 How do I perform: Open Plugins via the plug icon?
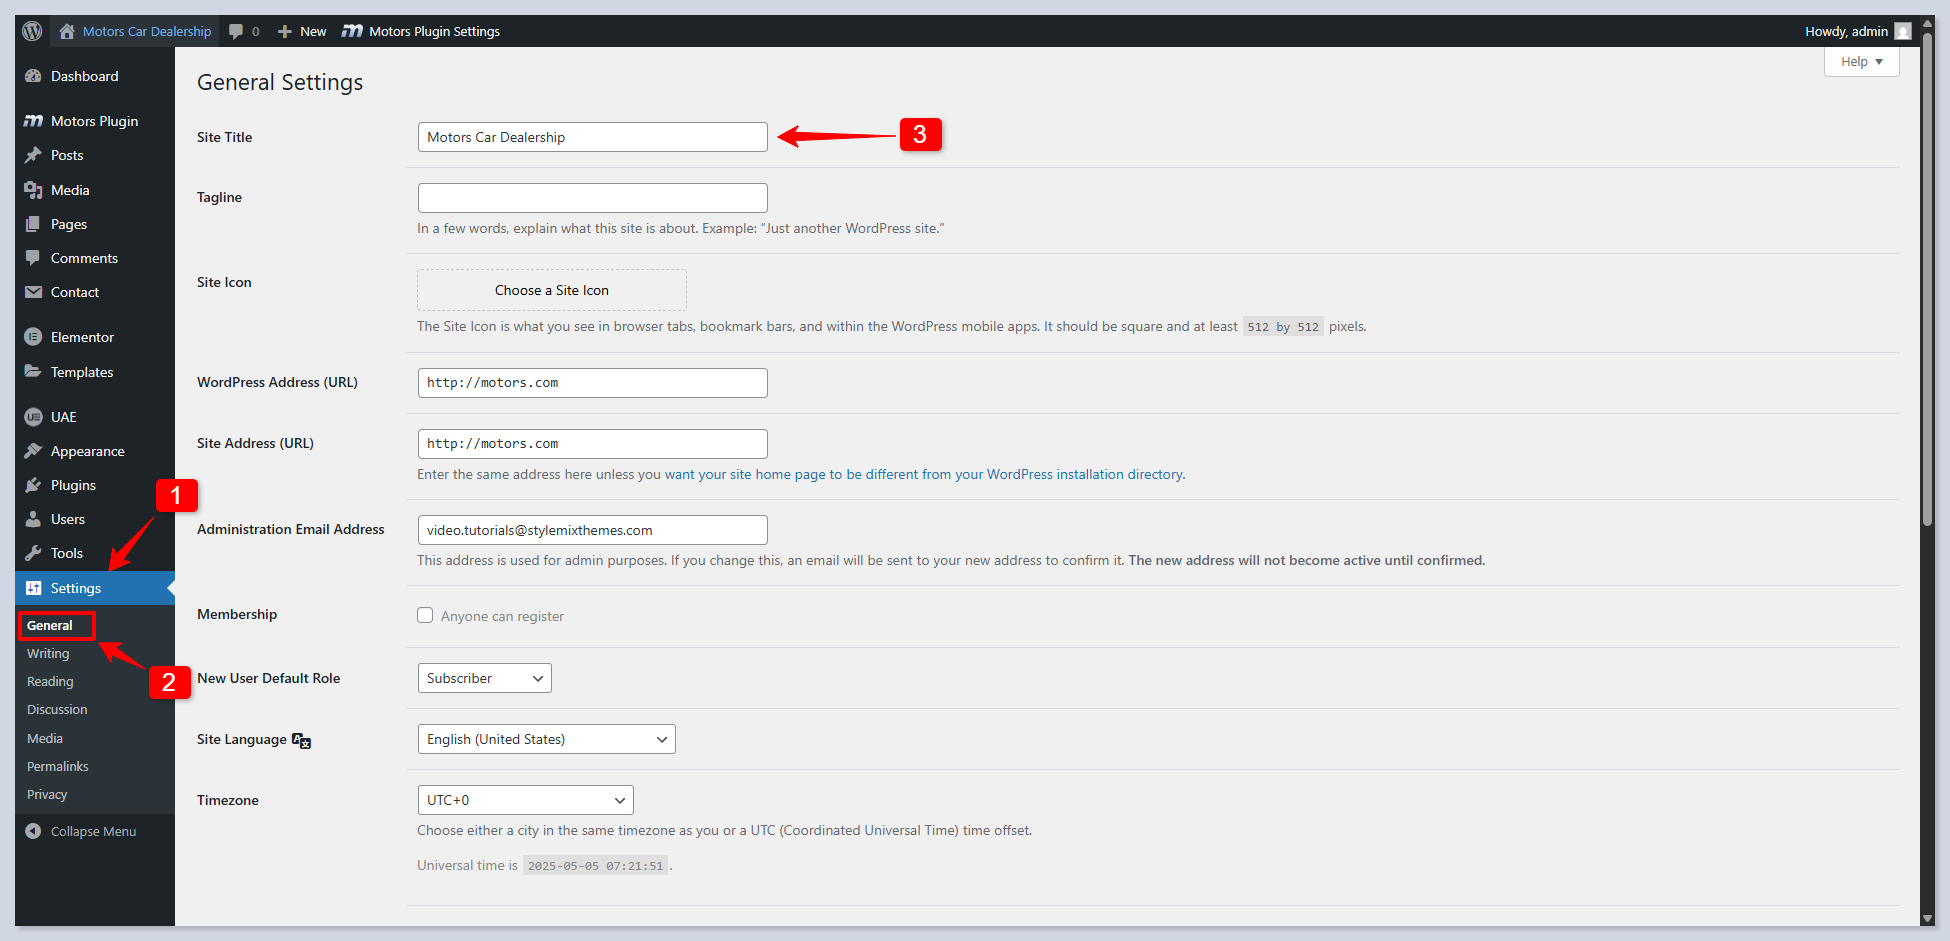[33, 485]
